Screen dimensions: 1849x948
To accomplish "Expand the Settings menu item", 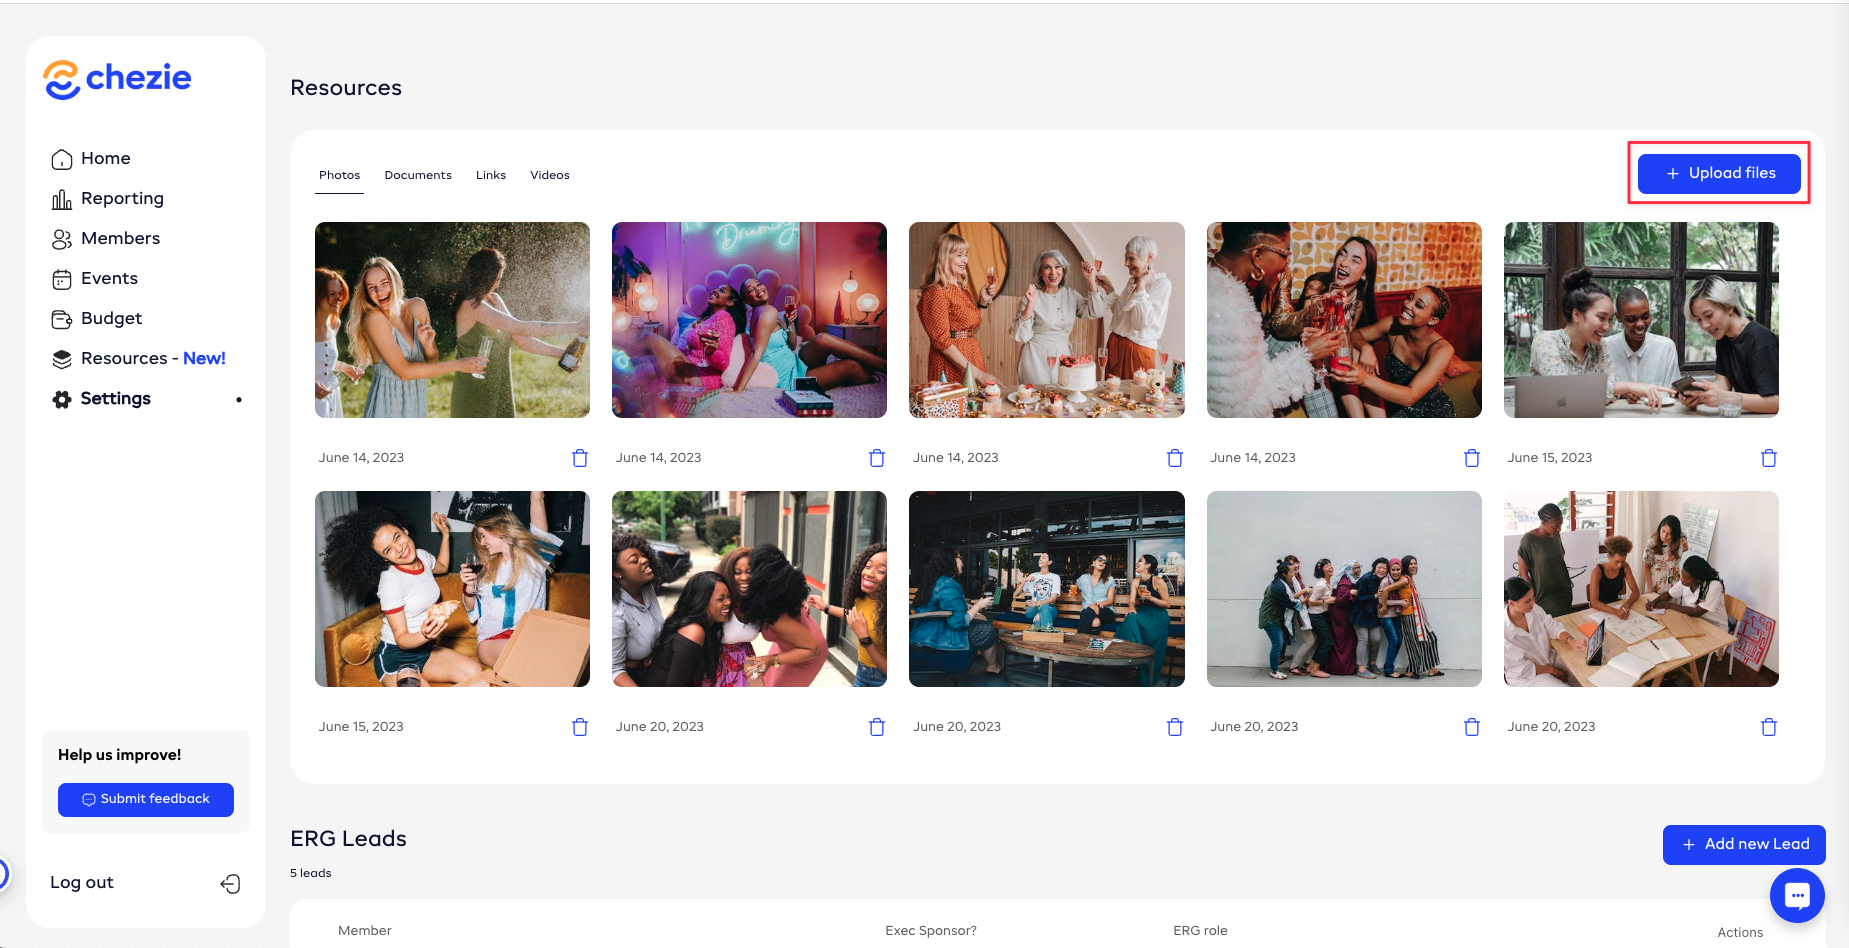I will [116, 399].
